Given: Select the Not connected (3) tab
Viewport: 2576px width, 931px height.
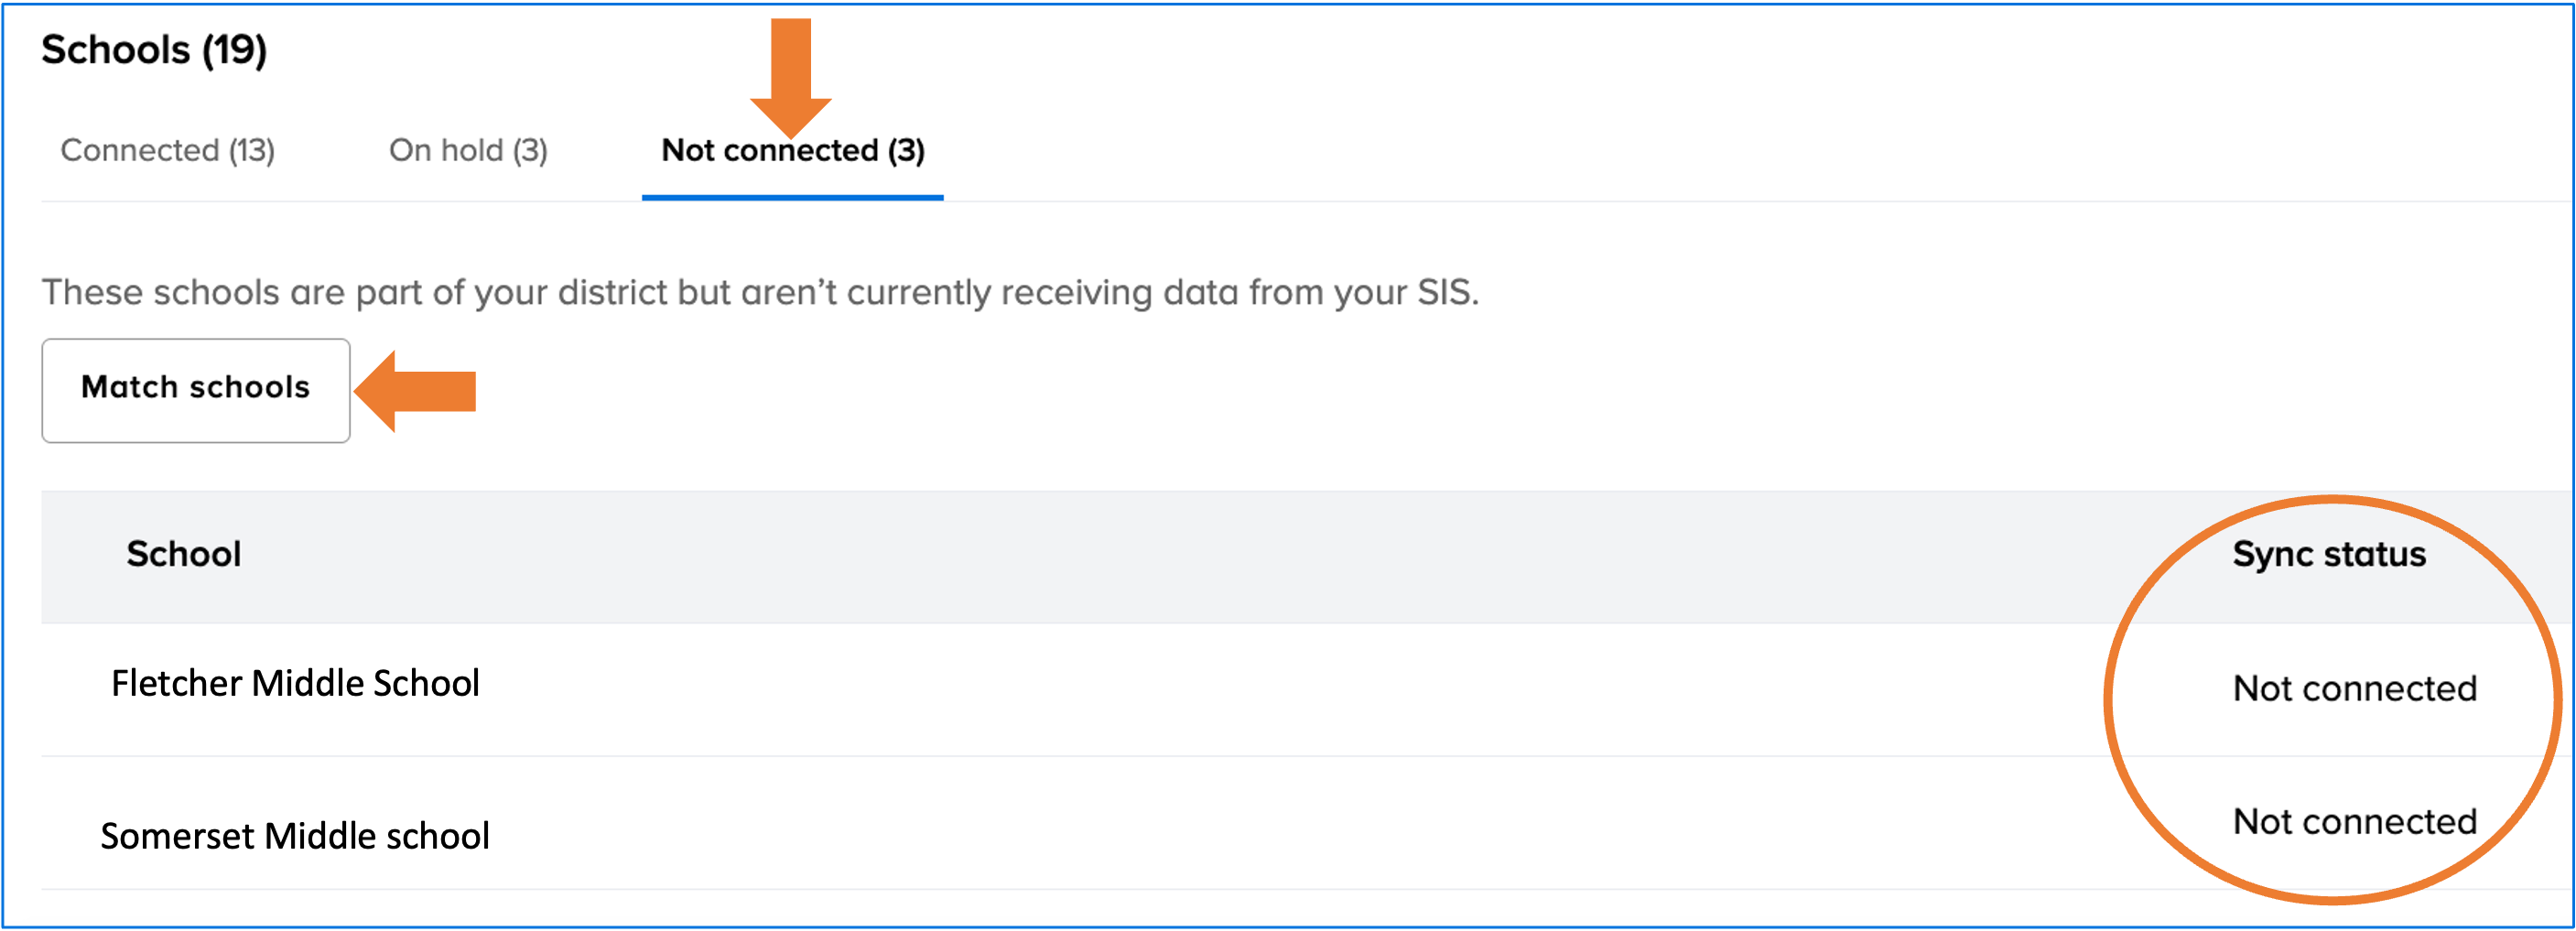Looking at the screenshot, I should pyautogui.click(x=793, y=150).
